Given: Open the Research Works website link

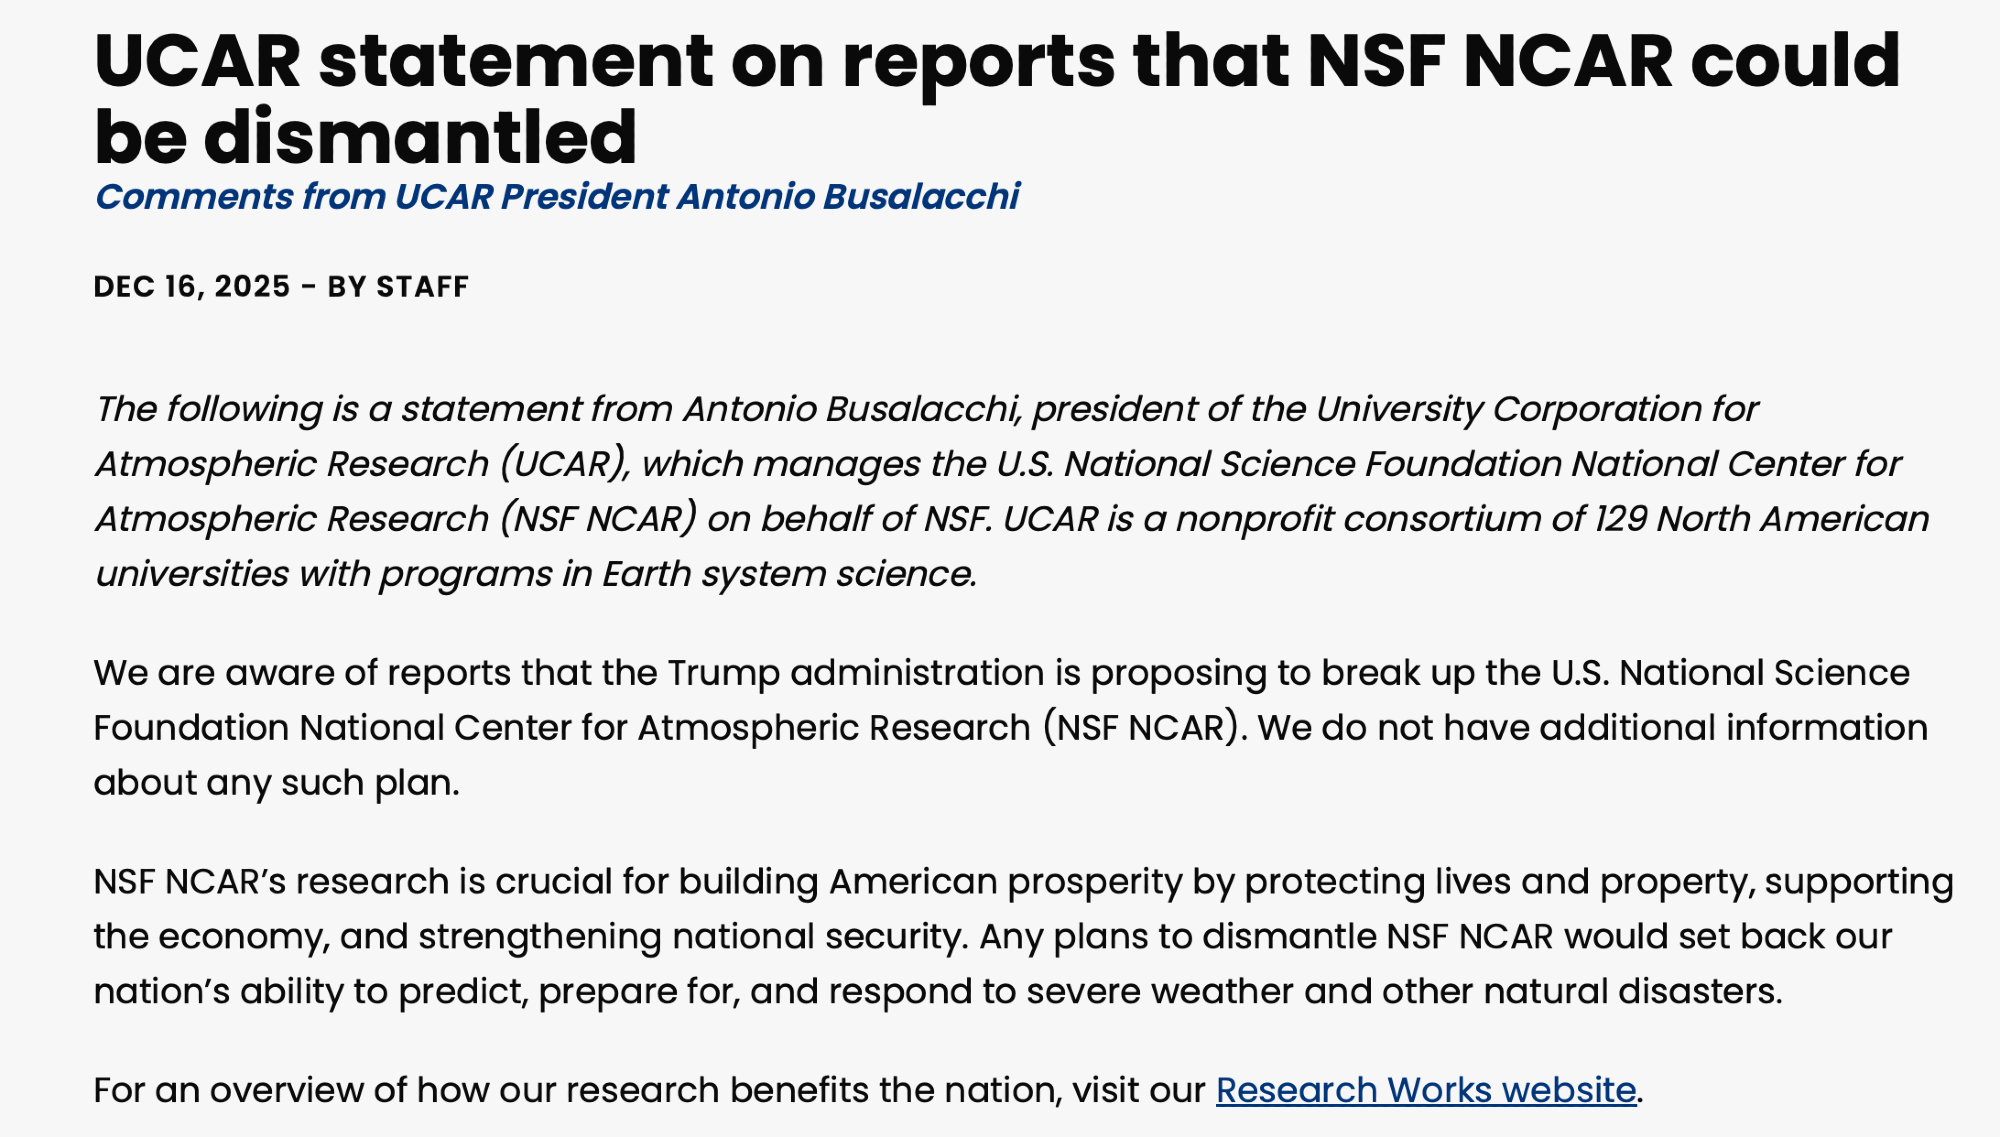Looking at the screenshot, I should [x=1425, y=1090].
